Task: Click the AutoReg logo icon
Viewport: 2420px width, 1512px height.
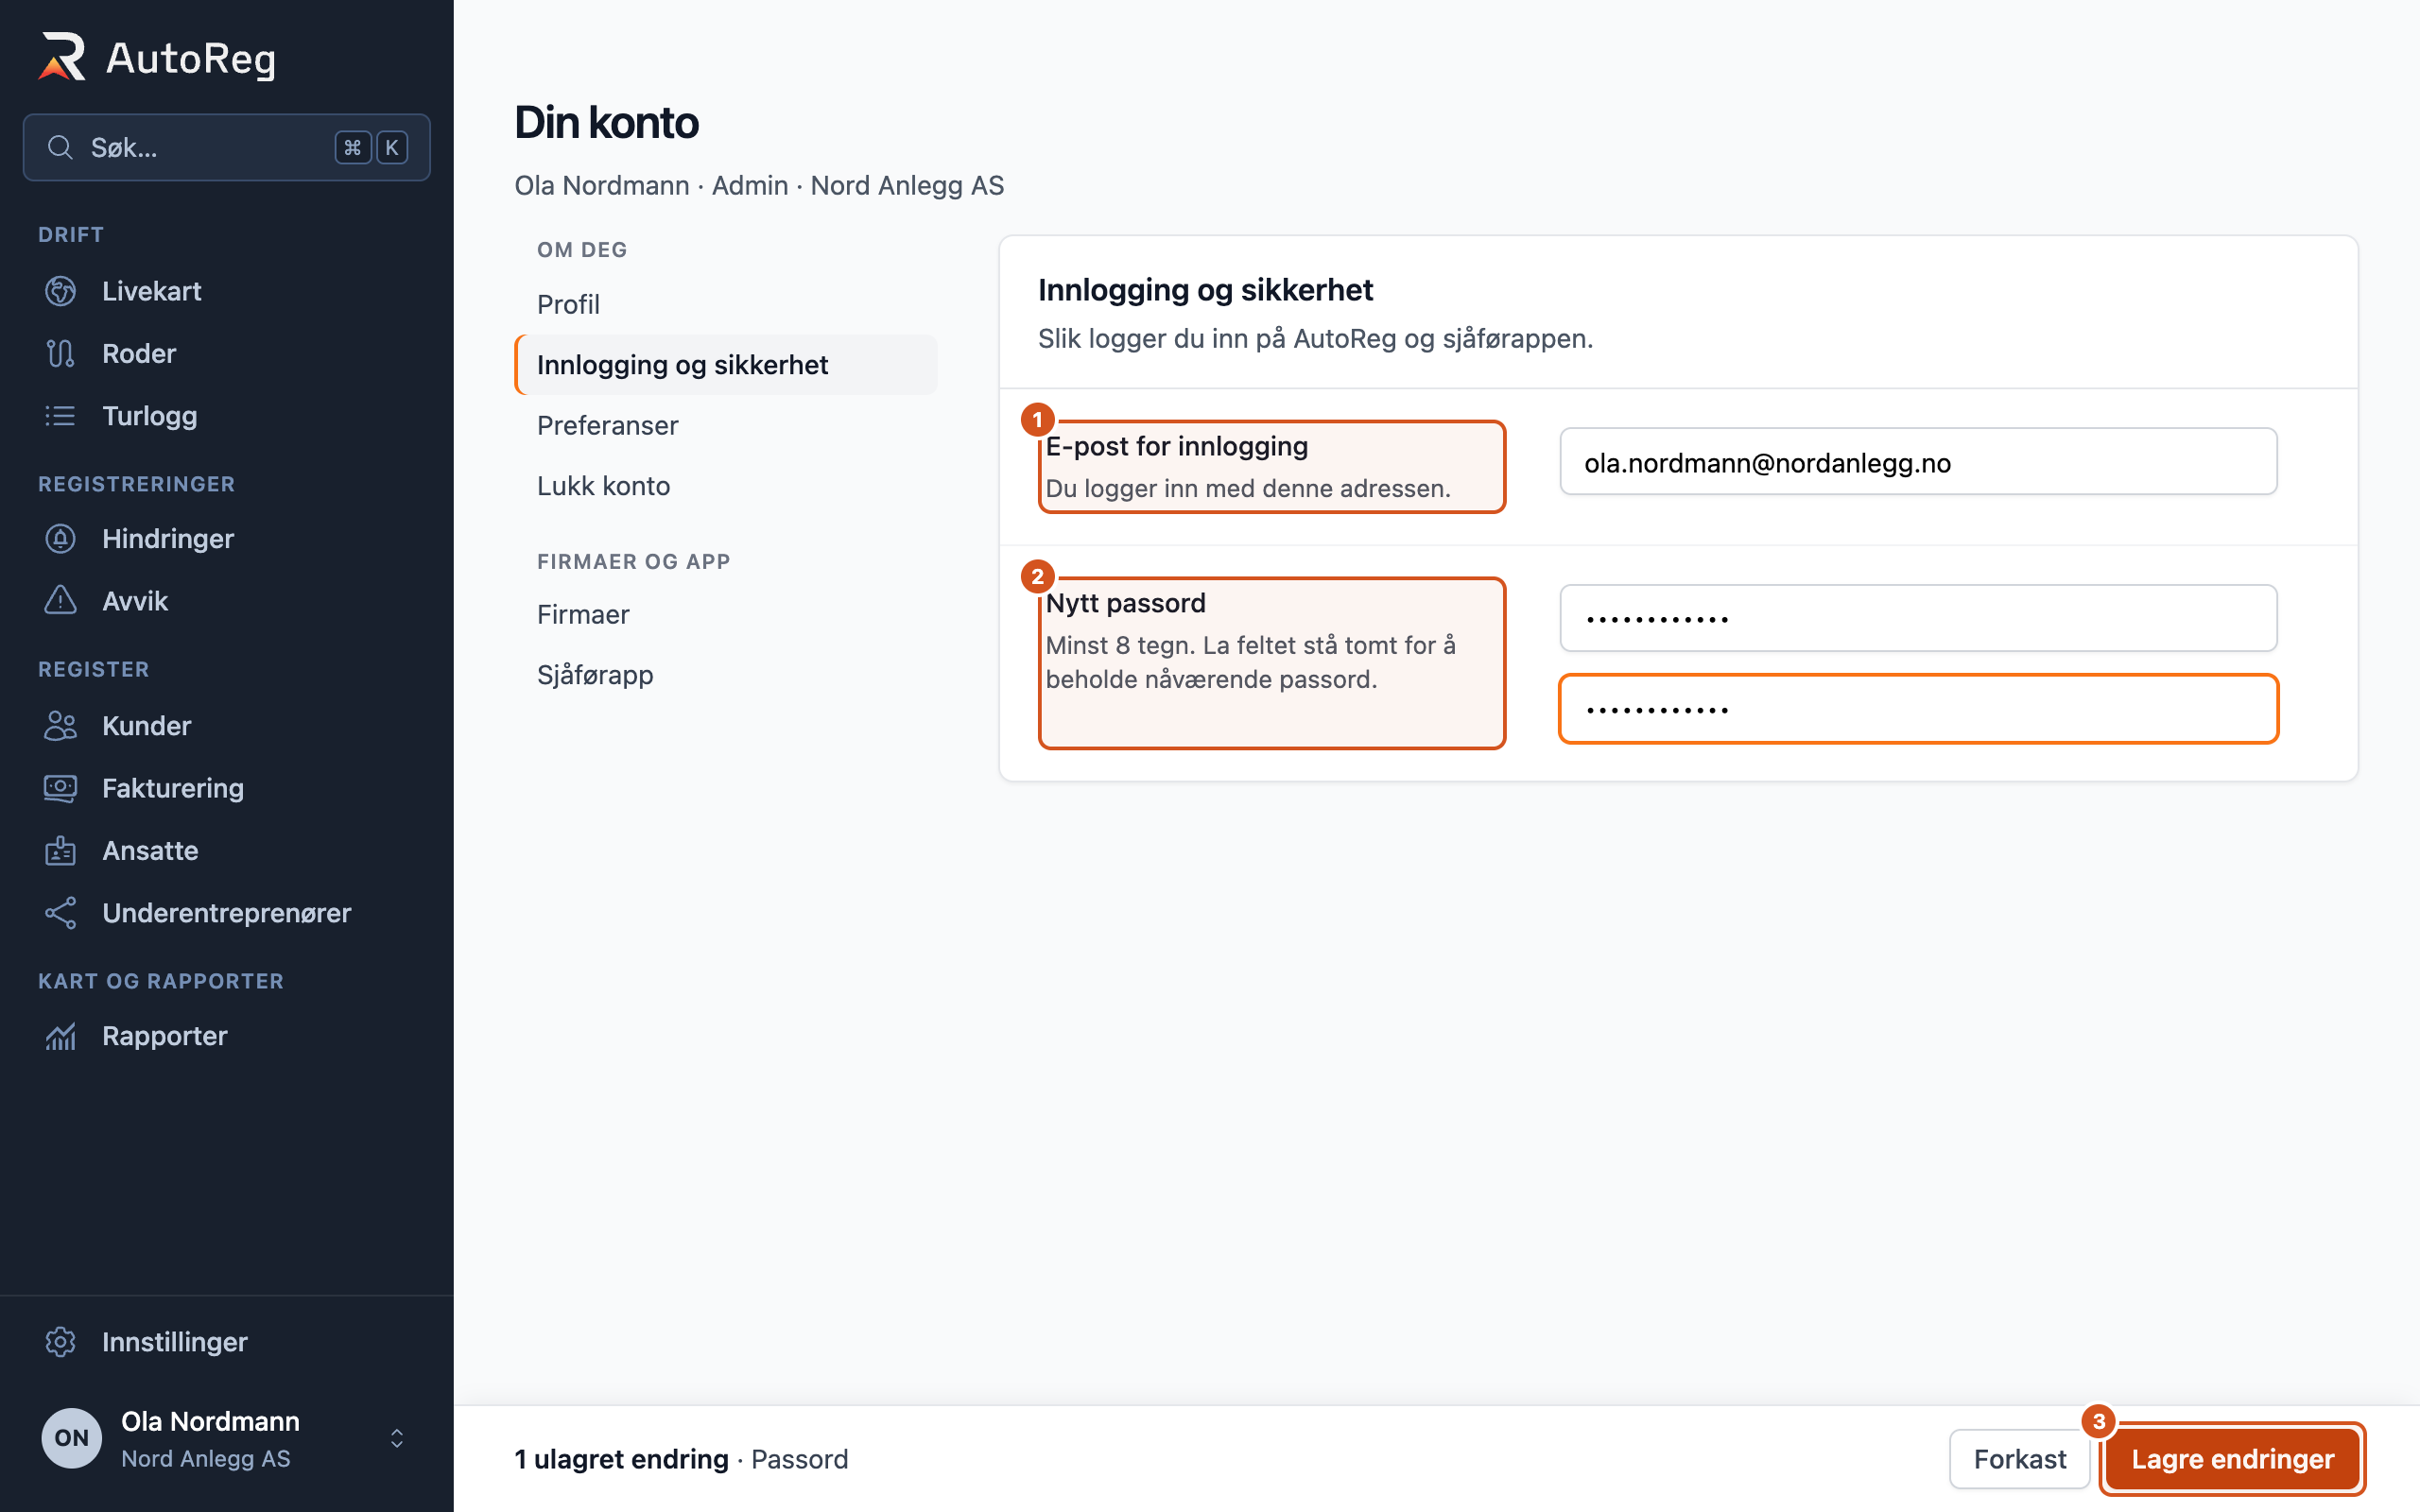Action: click(x=62, y=57)
